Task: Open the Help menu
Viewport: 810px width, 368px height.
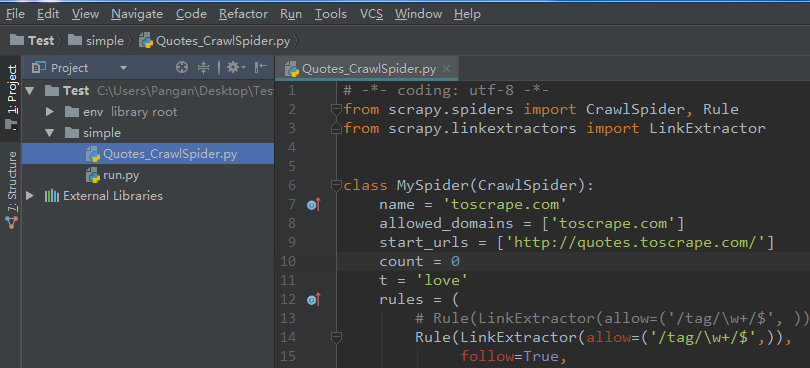Action: (467, 14)
